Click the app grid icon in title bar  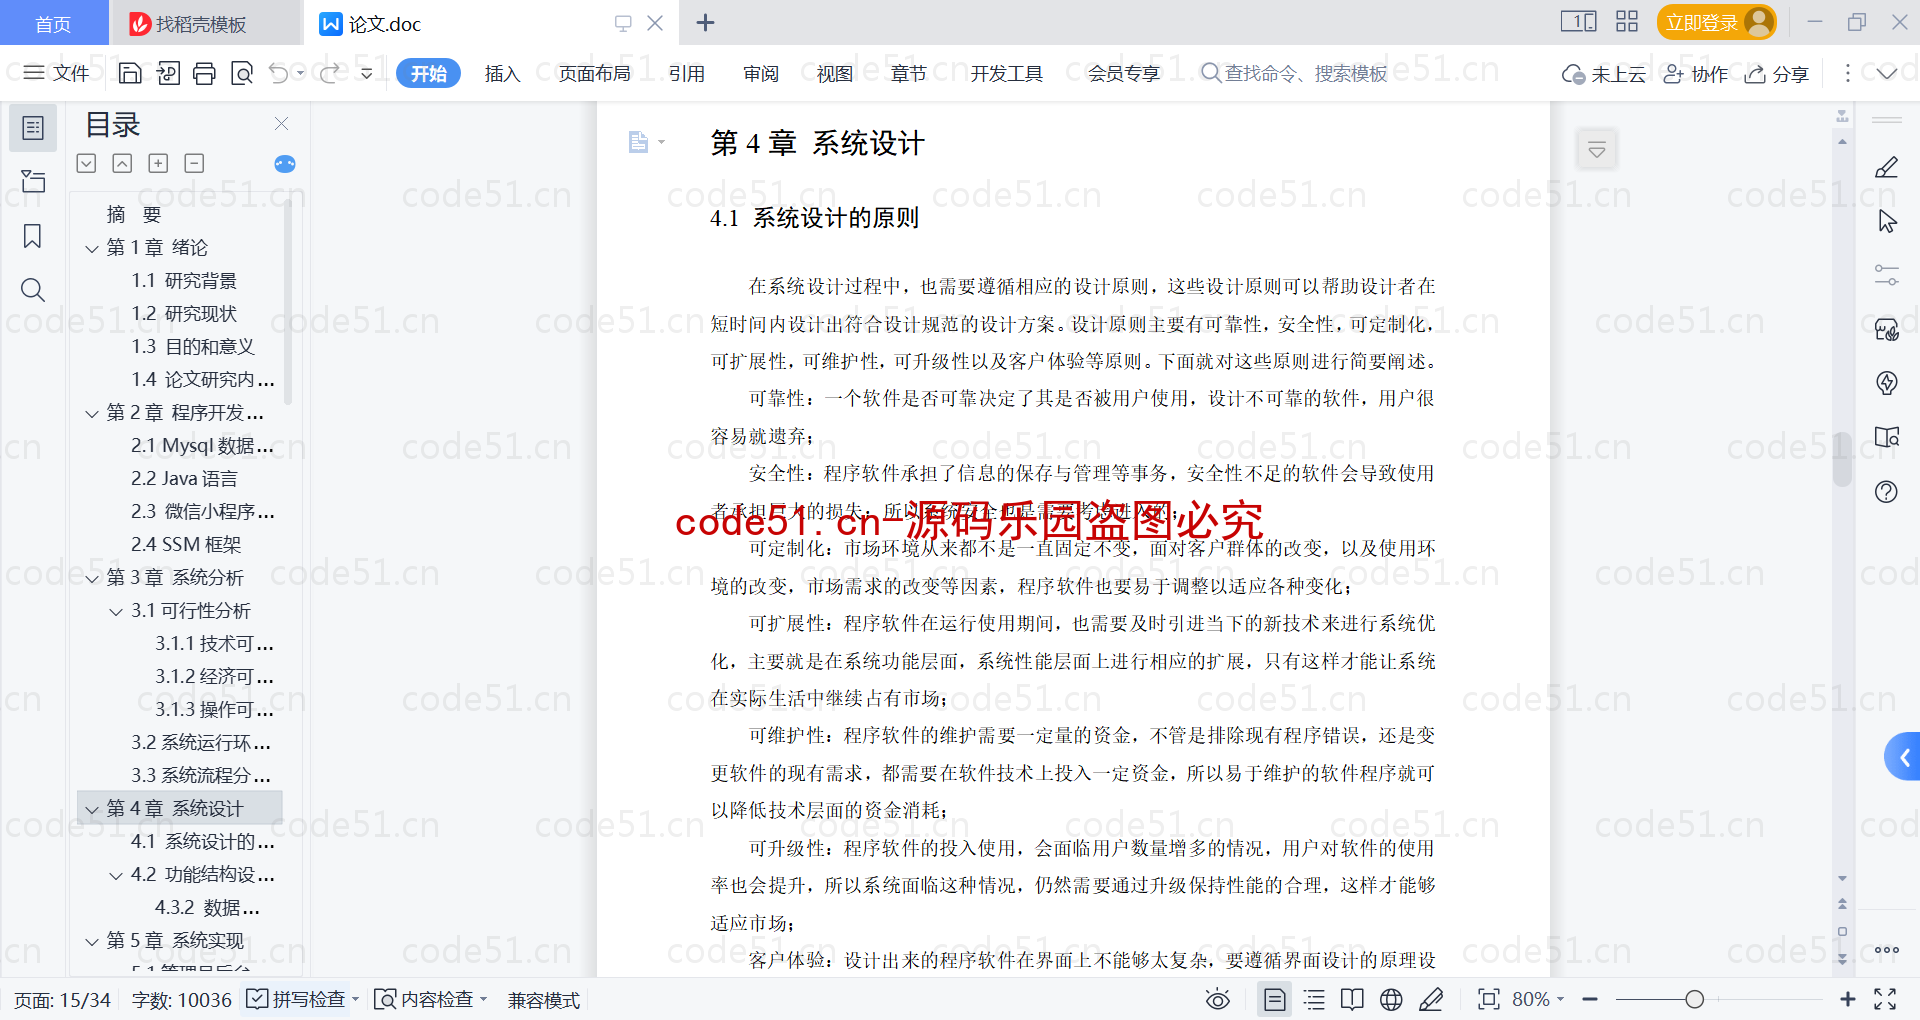[x=1627, y=22]
